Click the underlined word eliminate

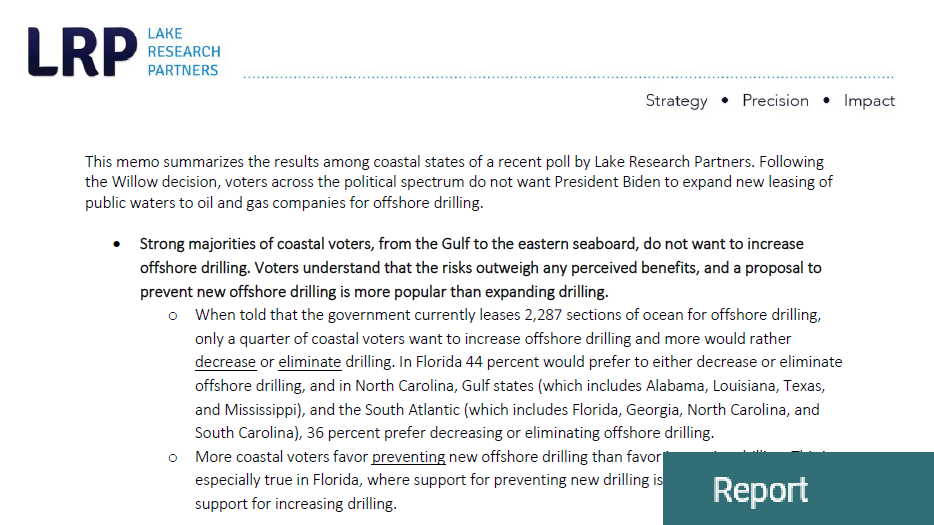[310, 362]
